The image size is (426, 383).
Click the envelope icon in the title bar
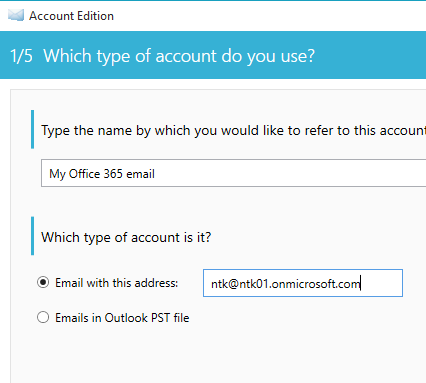pos(16,15)
